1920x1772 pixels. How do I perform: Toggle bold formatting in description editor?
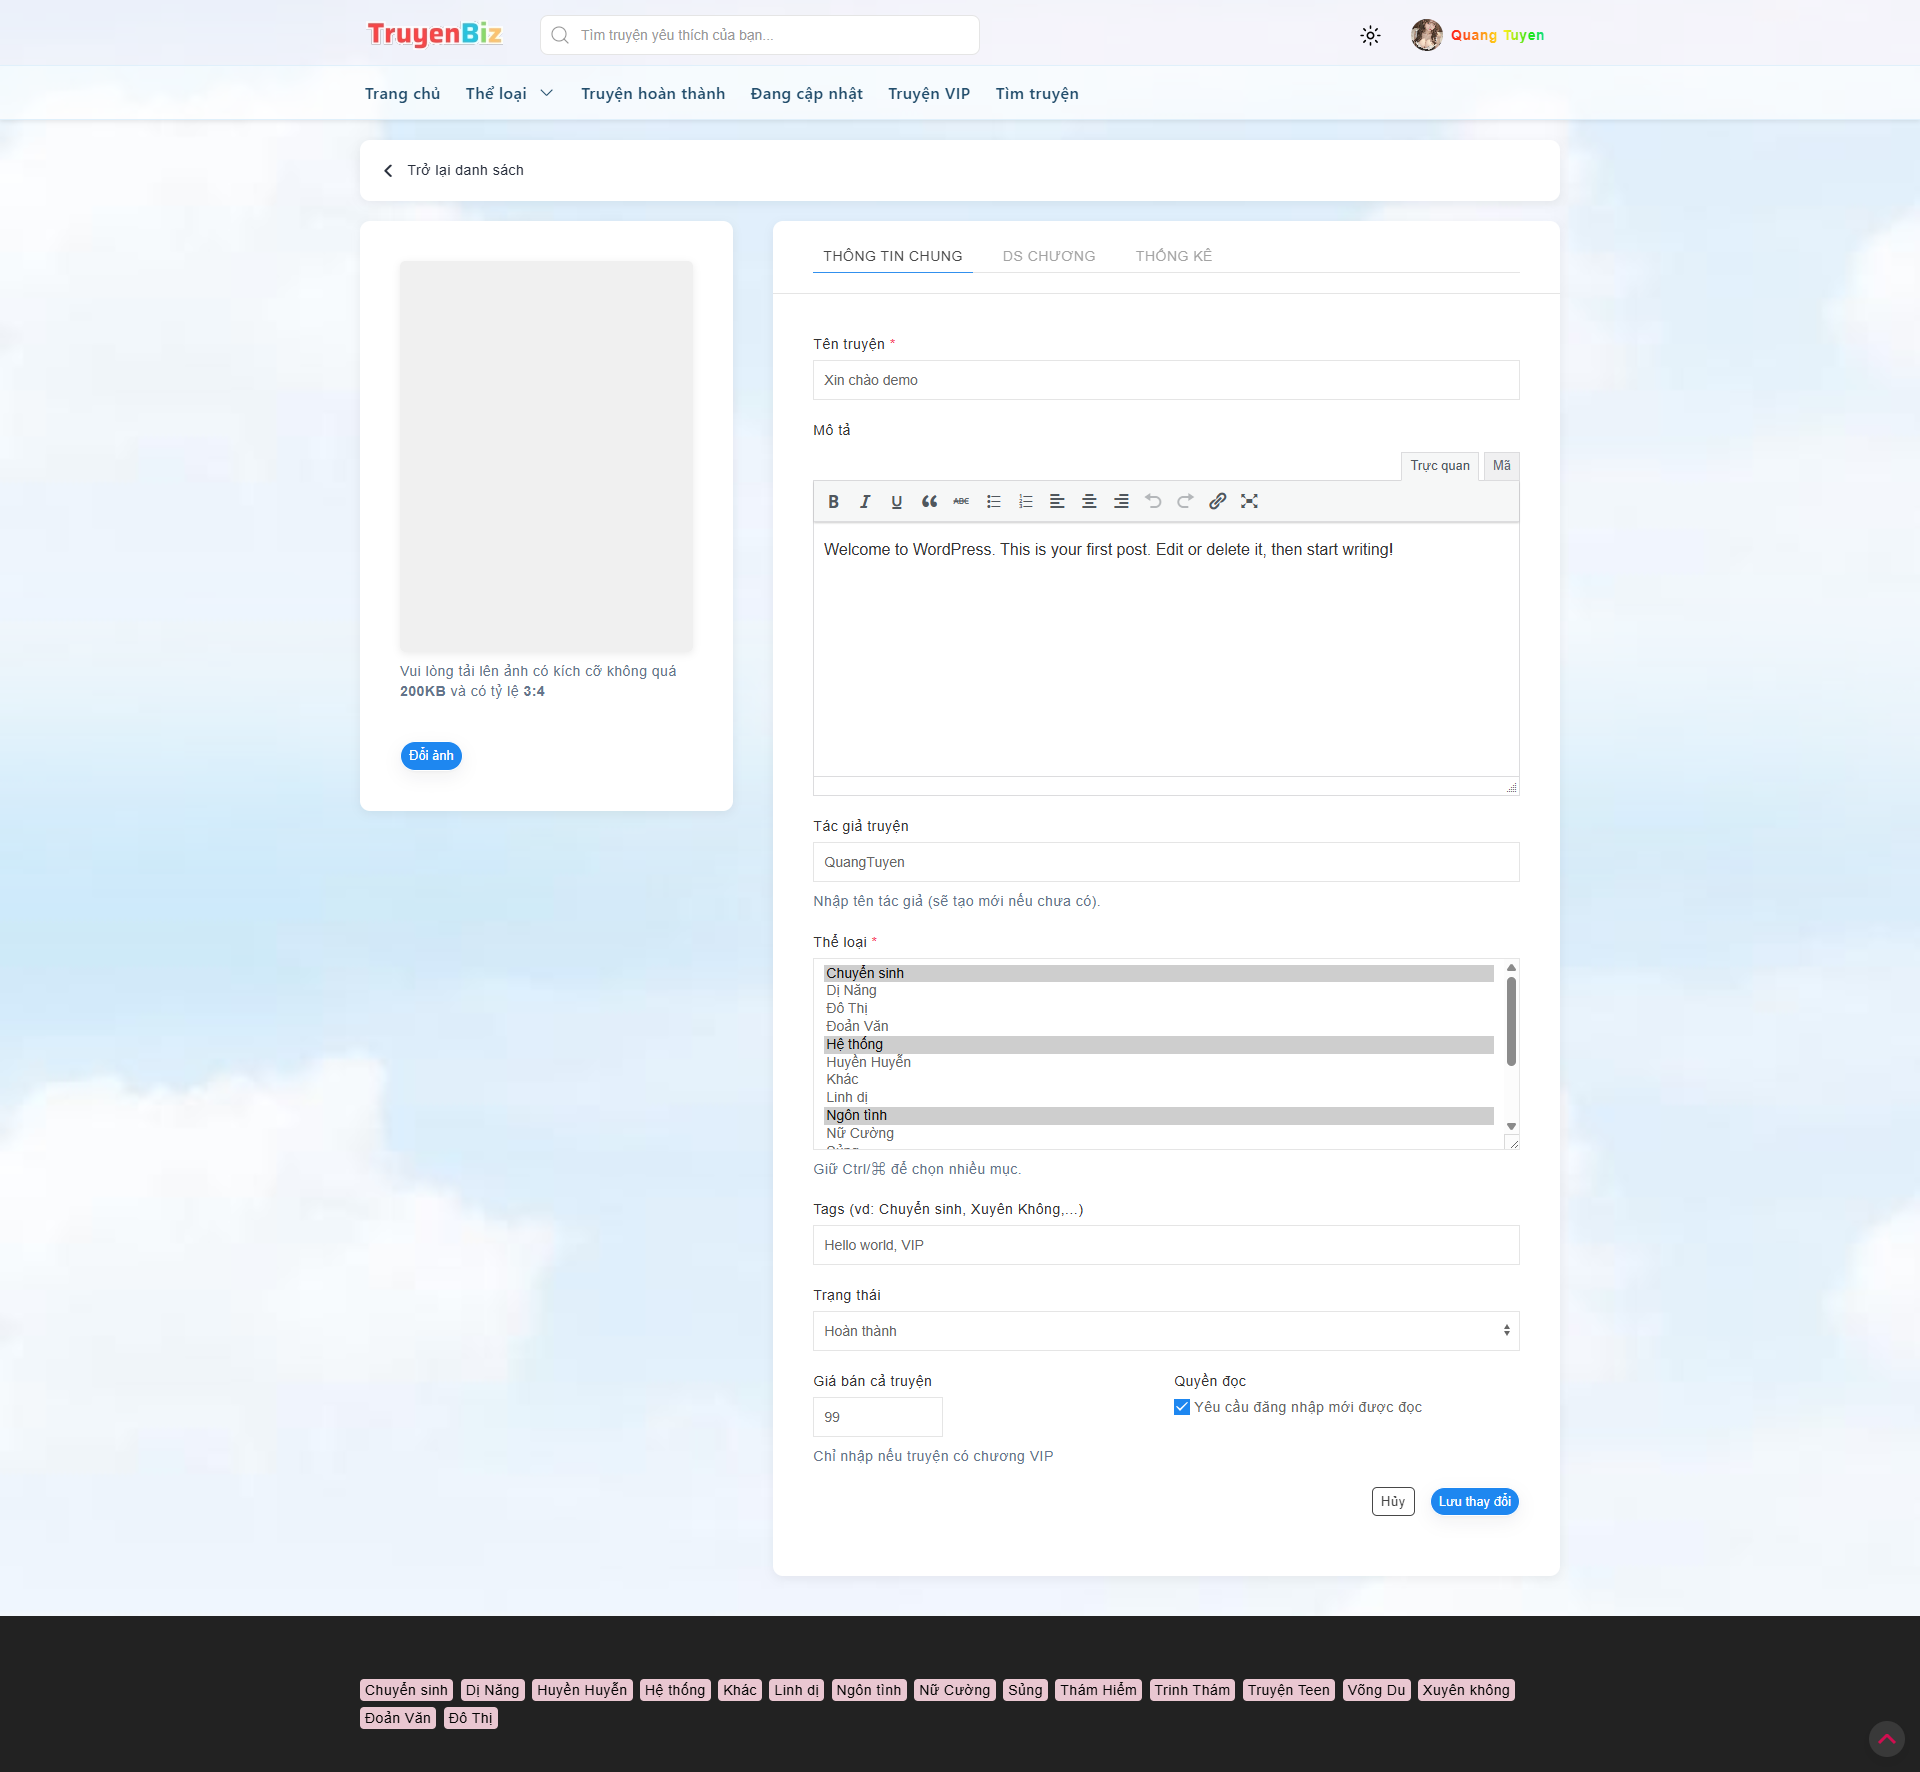pos(833,502)
